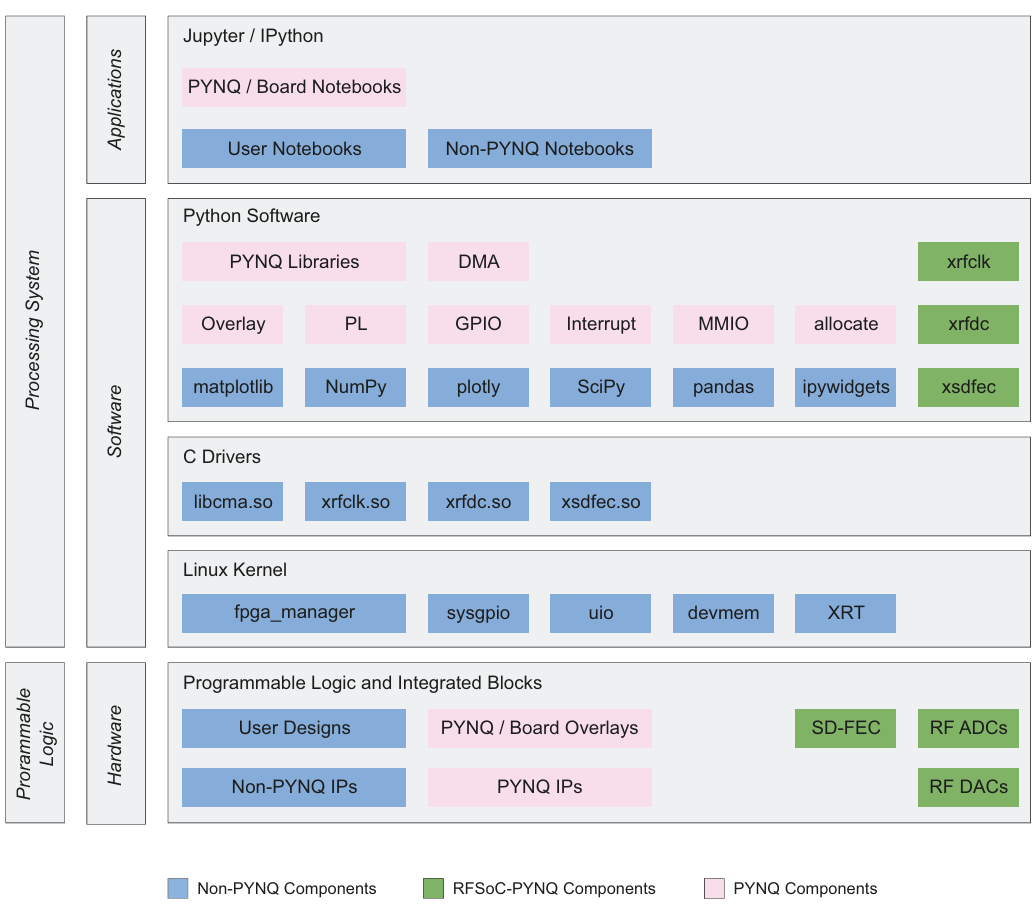
Task: Click the User Designs block
Action: click(294, 729)
